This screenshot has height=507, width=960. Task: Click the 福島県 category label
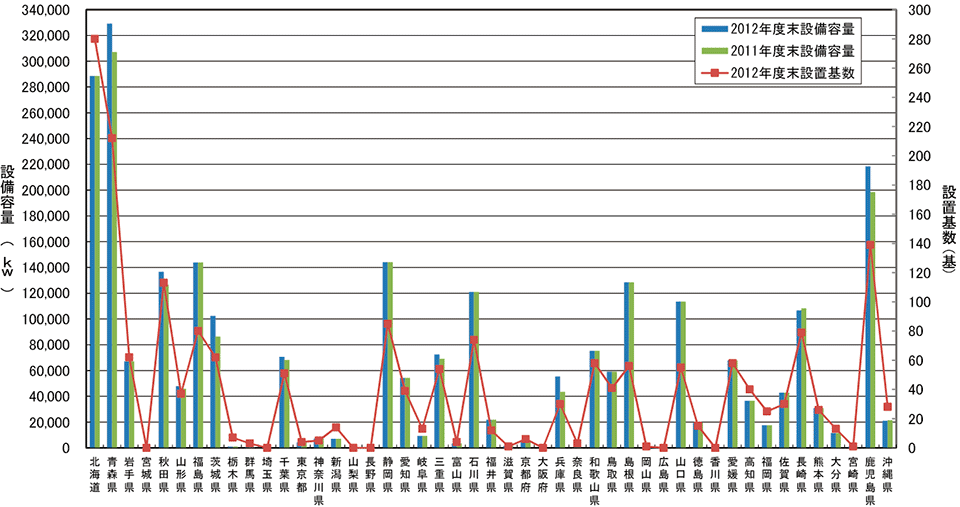pyautogui.click(x=198, y=473)
